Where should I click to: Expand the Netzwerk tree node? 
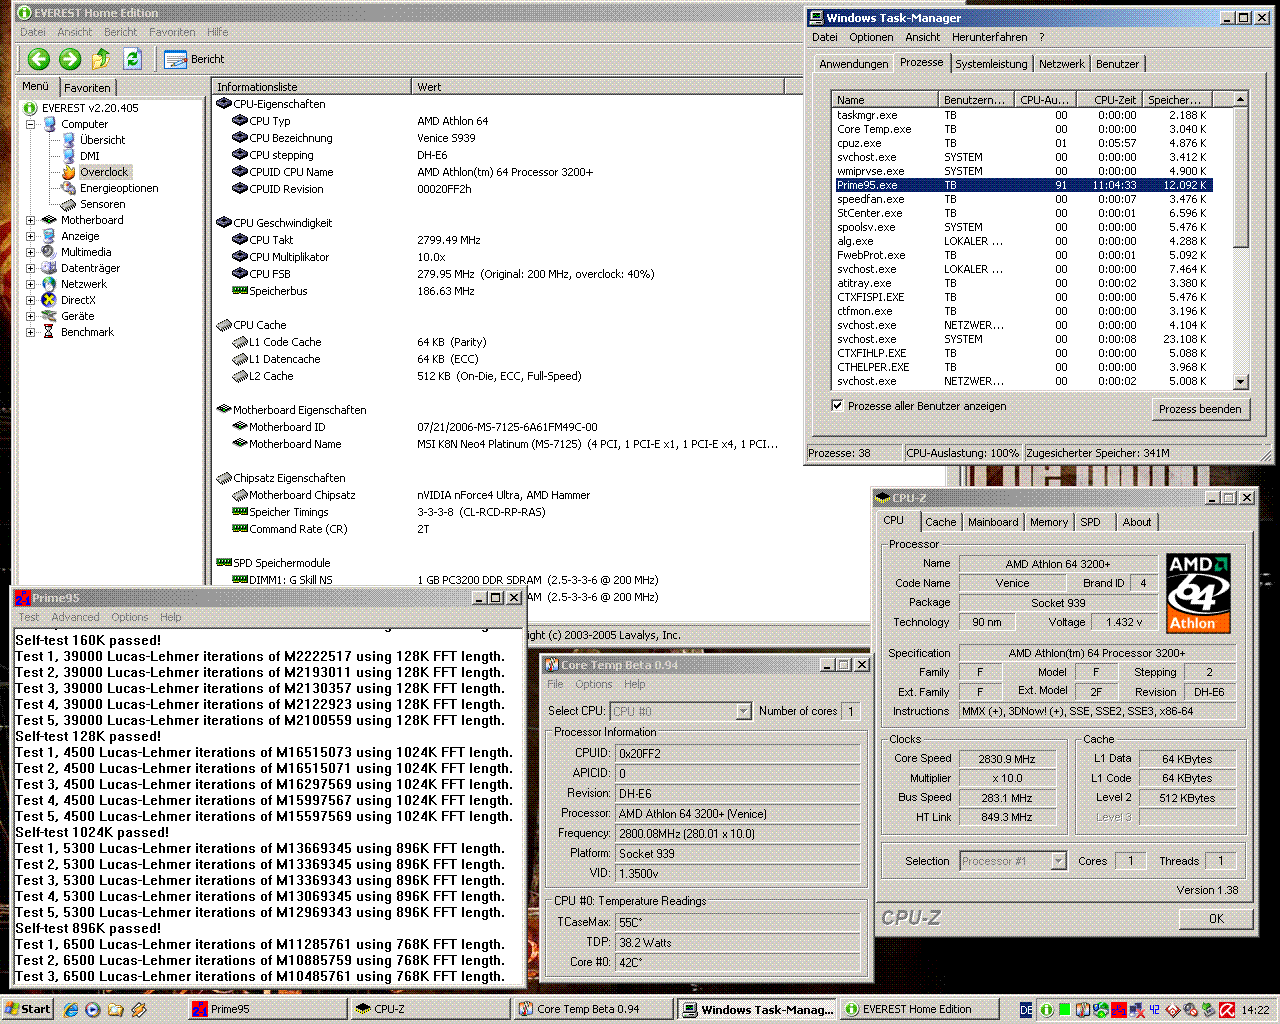[30, 284]
